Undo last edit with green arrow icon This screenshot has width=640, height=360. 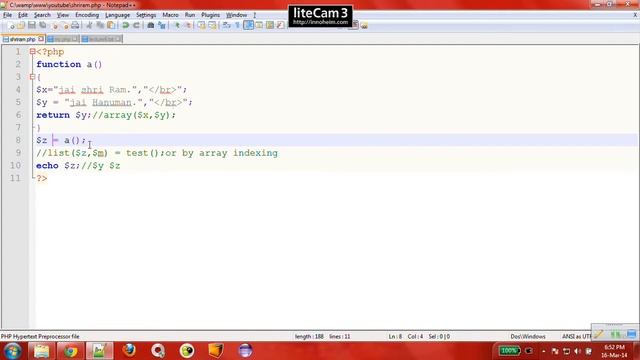coord(126,25)
